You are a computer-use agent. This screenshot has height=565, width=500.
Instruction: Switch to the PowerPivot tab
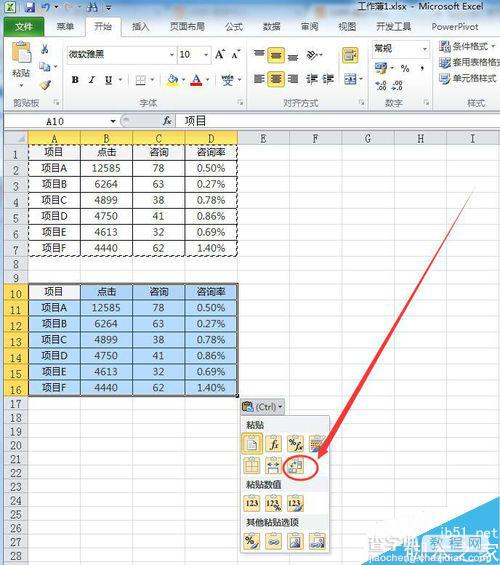[455, 27]
